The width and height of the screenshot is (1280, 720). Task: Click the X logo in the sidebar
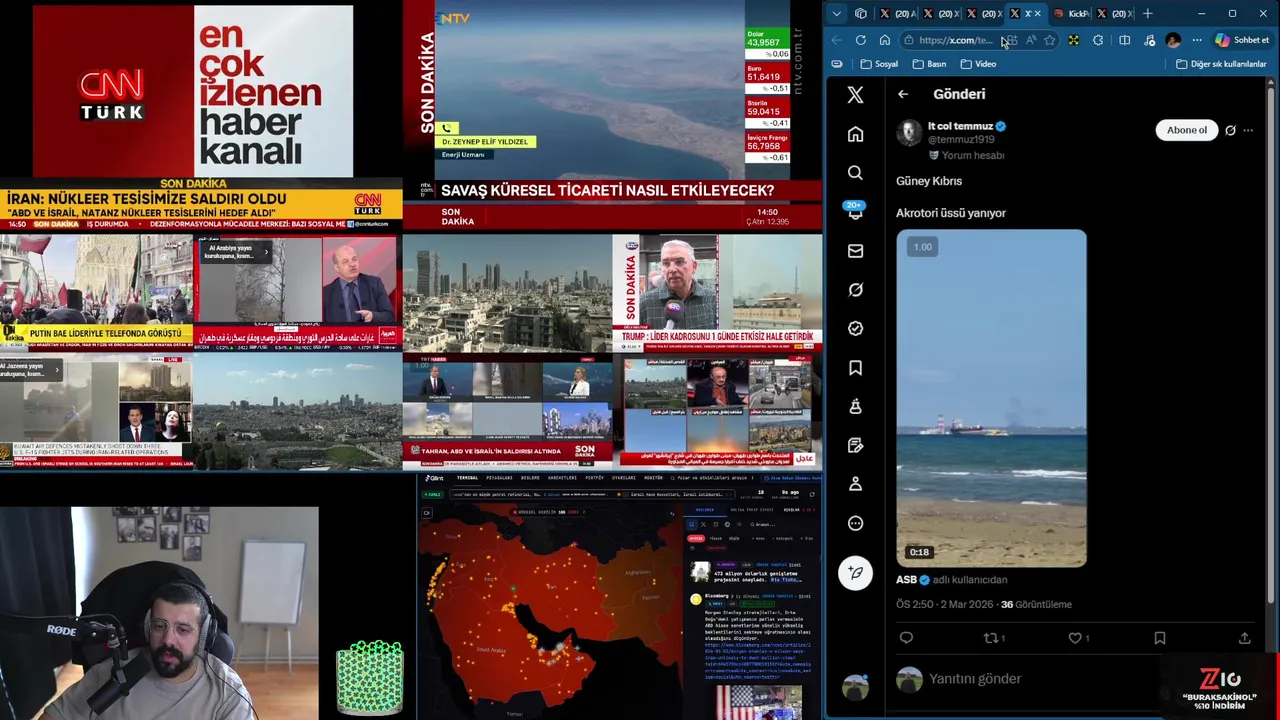(855, 95)
